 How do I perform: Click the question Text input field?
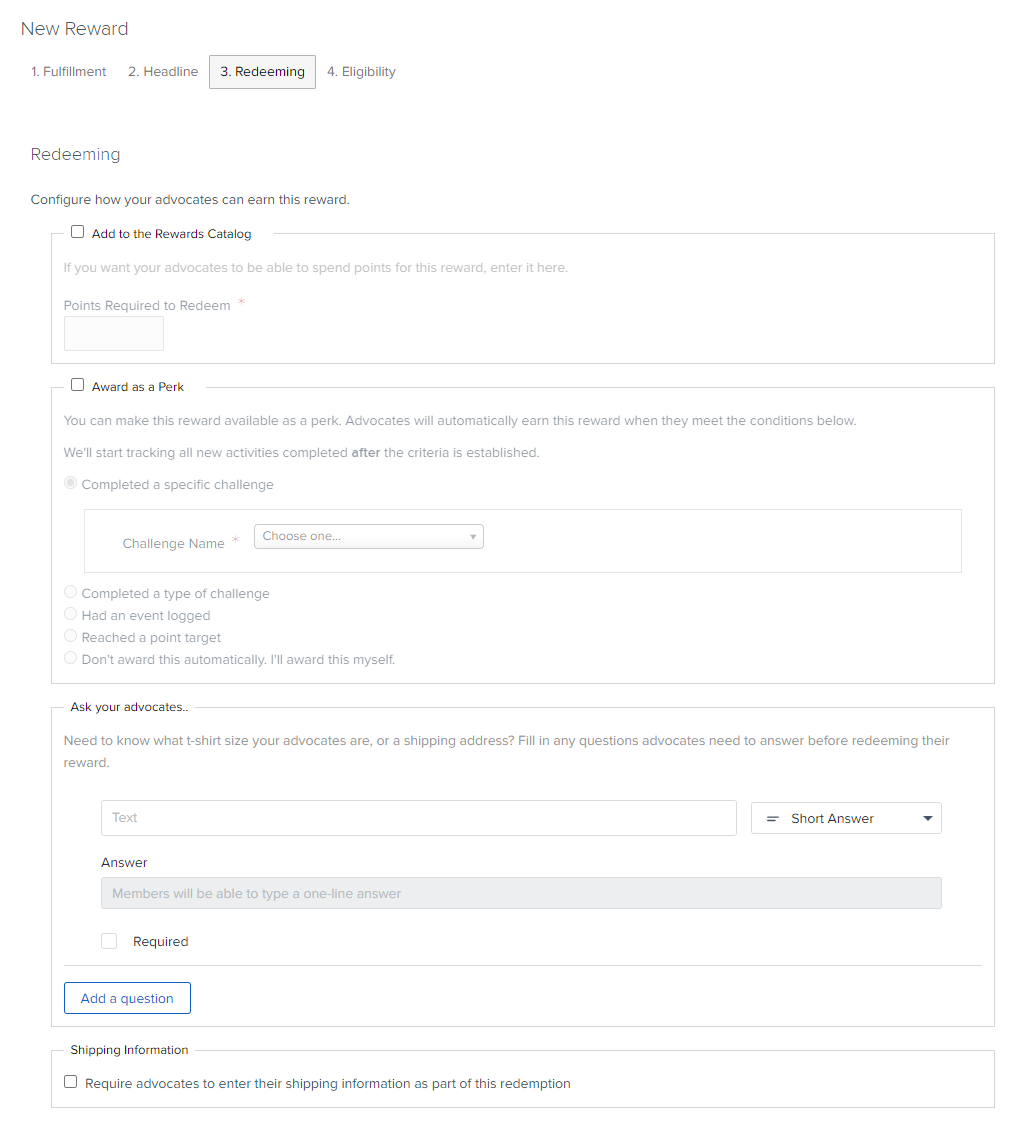click(419, 818)
